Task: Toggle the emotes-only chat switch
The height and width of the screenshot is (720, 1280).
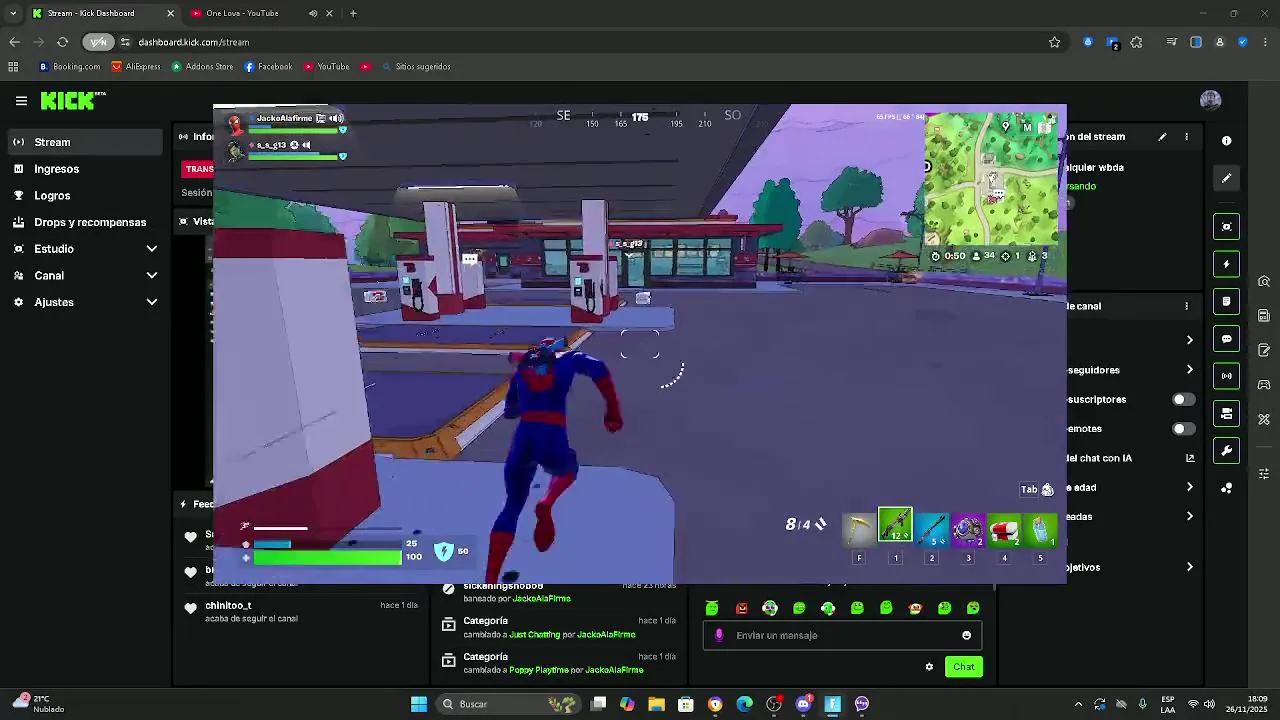Action: [x=1183, y=429]
